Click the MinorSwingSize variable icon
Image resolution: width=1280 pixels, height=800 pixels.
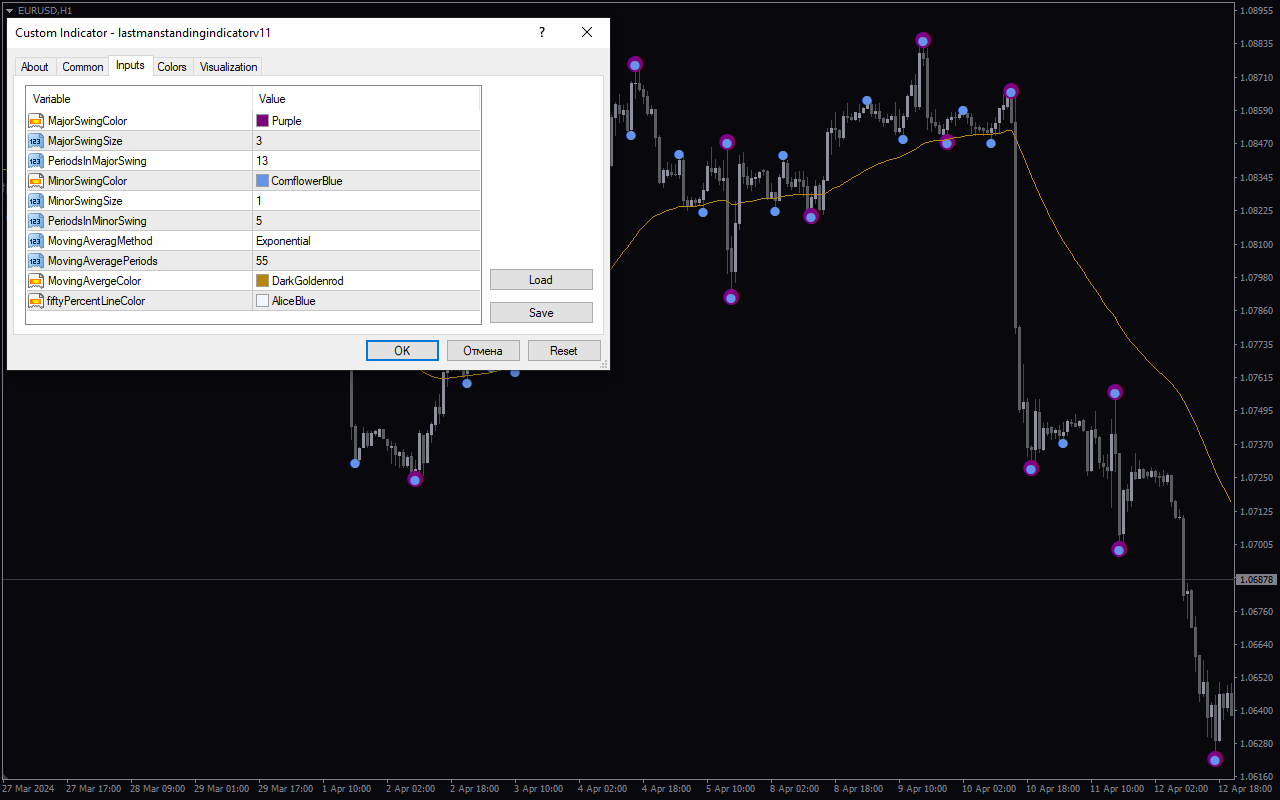36,201
